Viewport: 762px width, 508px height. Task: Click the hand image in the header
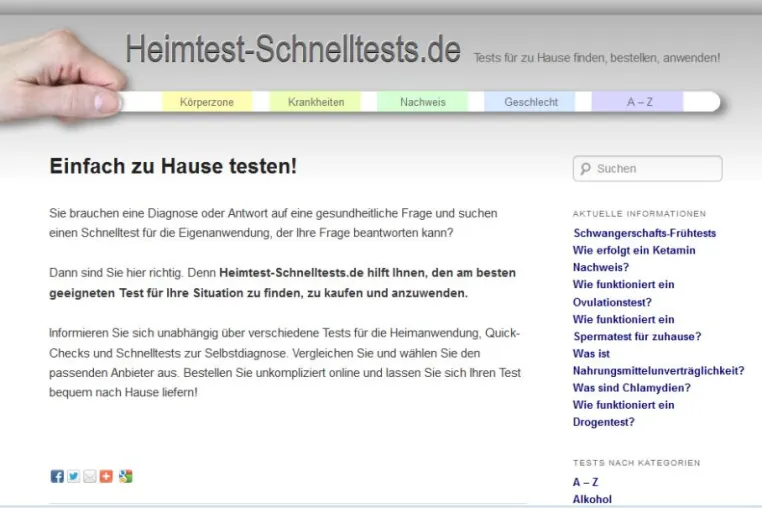(x=61, y=78)
